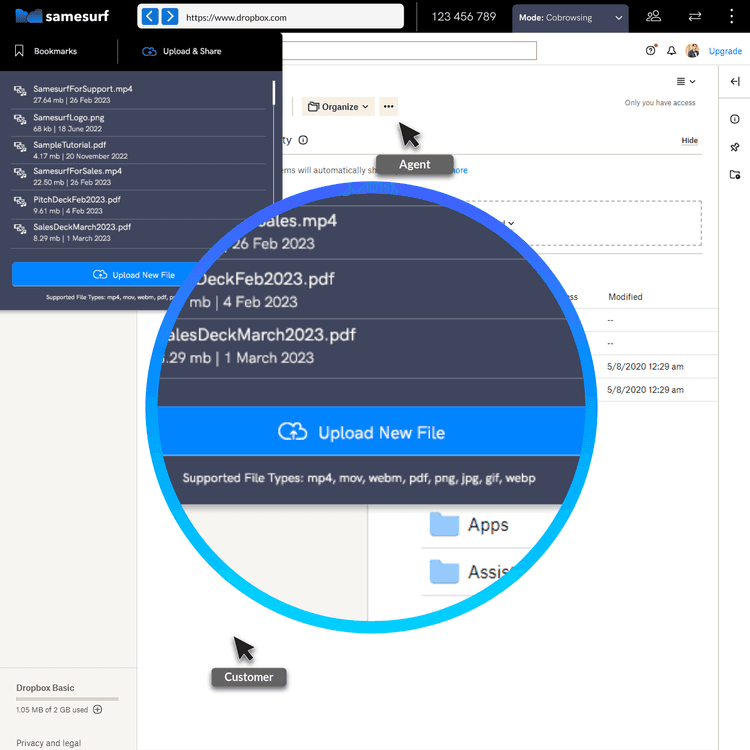Open the list view layout dropdown
Image resolution: width=750 pixels, height=750 pixels.
pos(685,81)
